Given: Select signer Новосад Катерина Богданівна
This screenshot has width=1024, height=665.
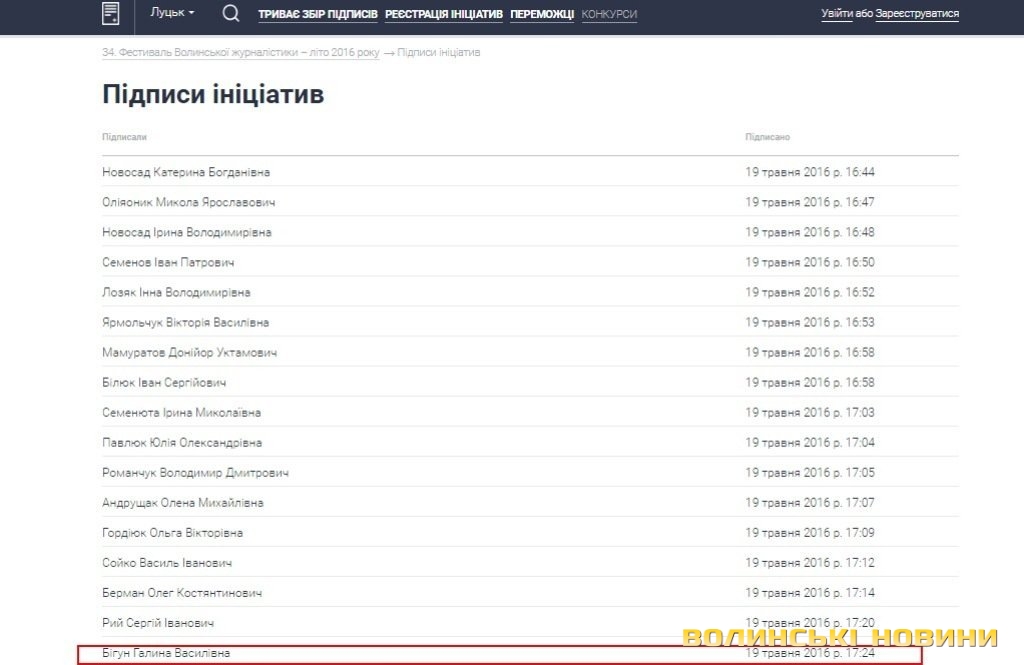Looking at the screenshot, I should point(186,172).
